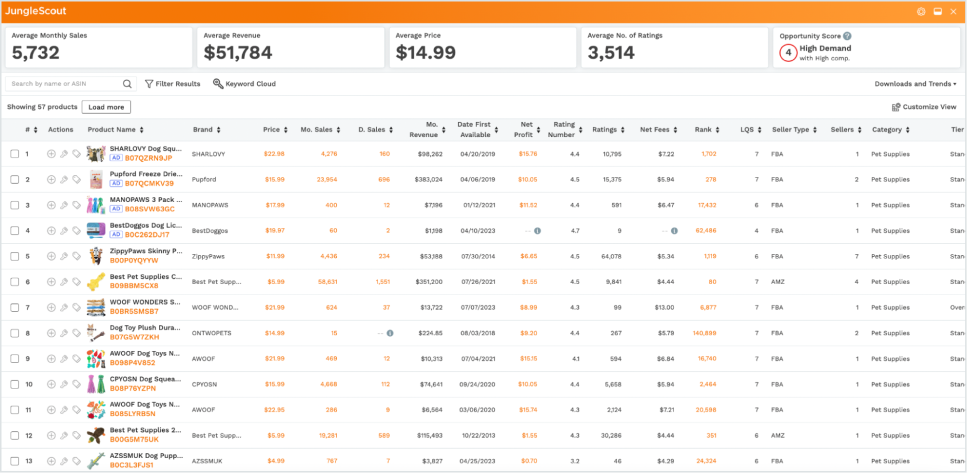The height and width of the screenshot is (473, 967).
Task: Check the box for row 3 MANOPAWS
Action: 14,205
